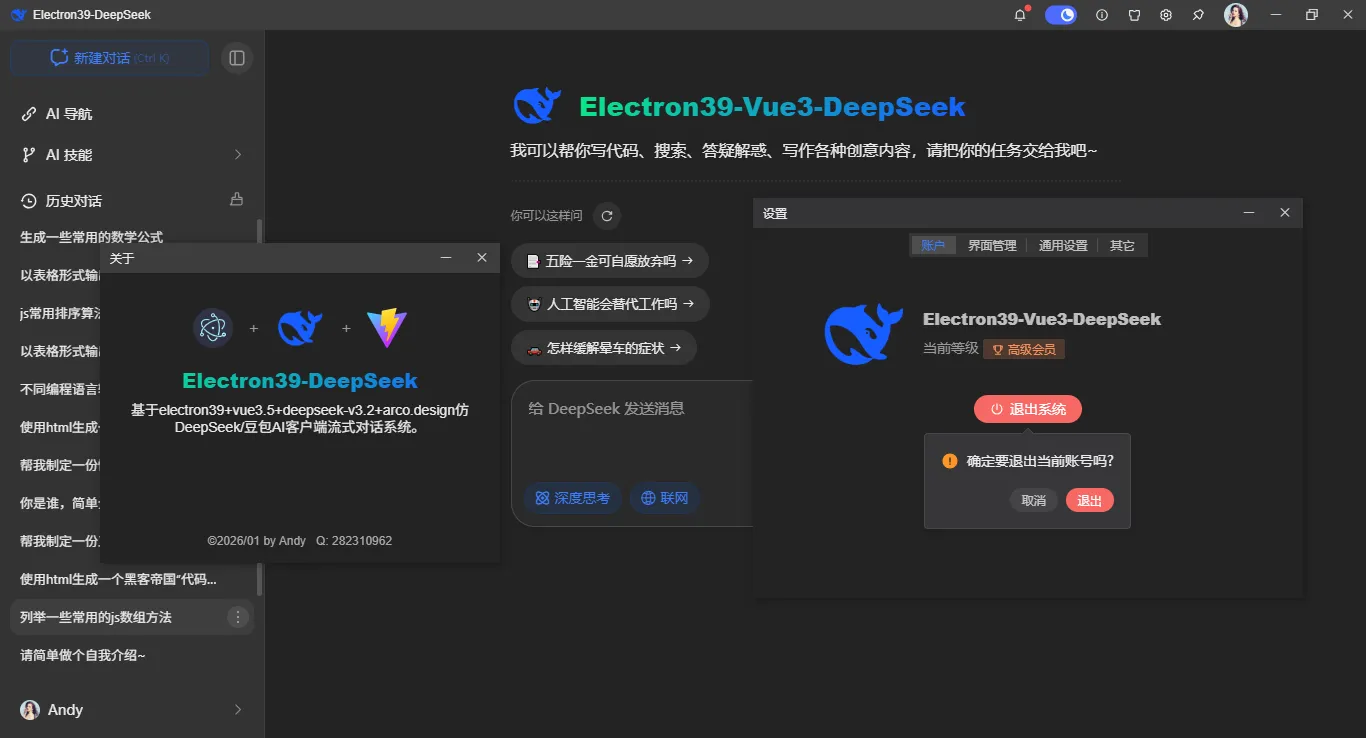
Task: Switch to the 通用设置 settings tab
Action: pyautogui.click(x=1062, y=245)
